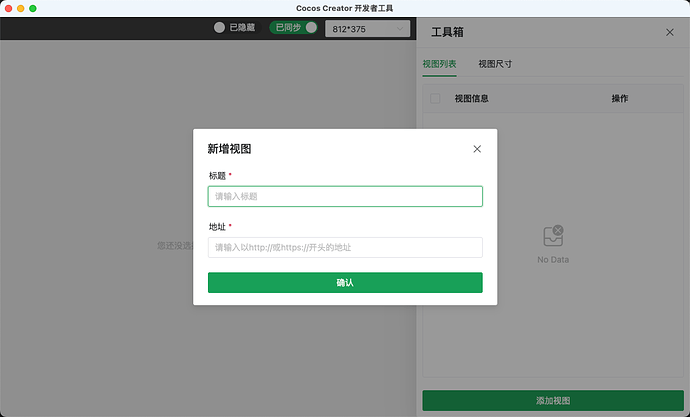Click the macOS red close window button
The height and width of the screenshot is (417, 690).
(8, 8)
